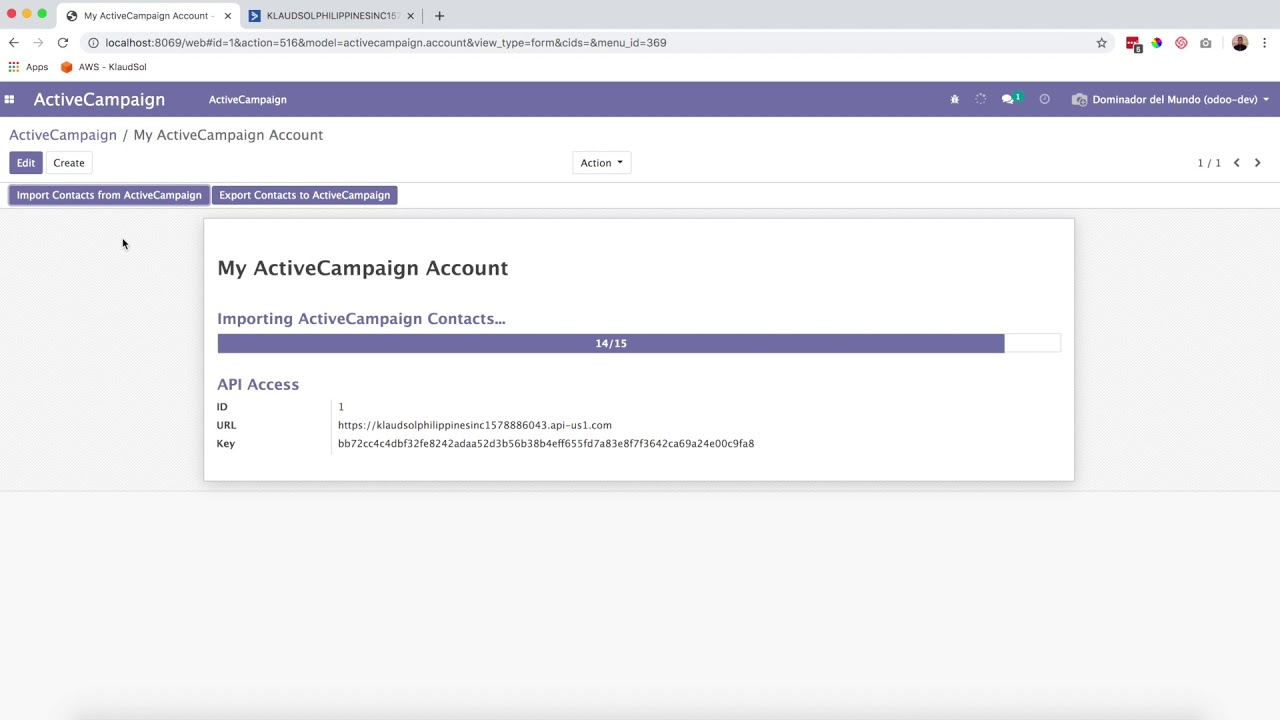1280x720 pixels.
Task: Open the Apps bookmarks shortcut
Action: tap(28, 67)
